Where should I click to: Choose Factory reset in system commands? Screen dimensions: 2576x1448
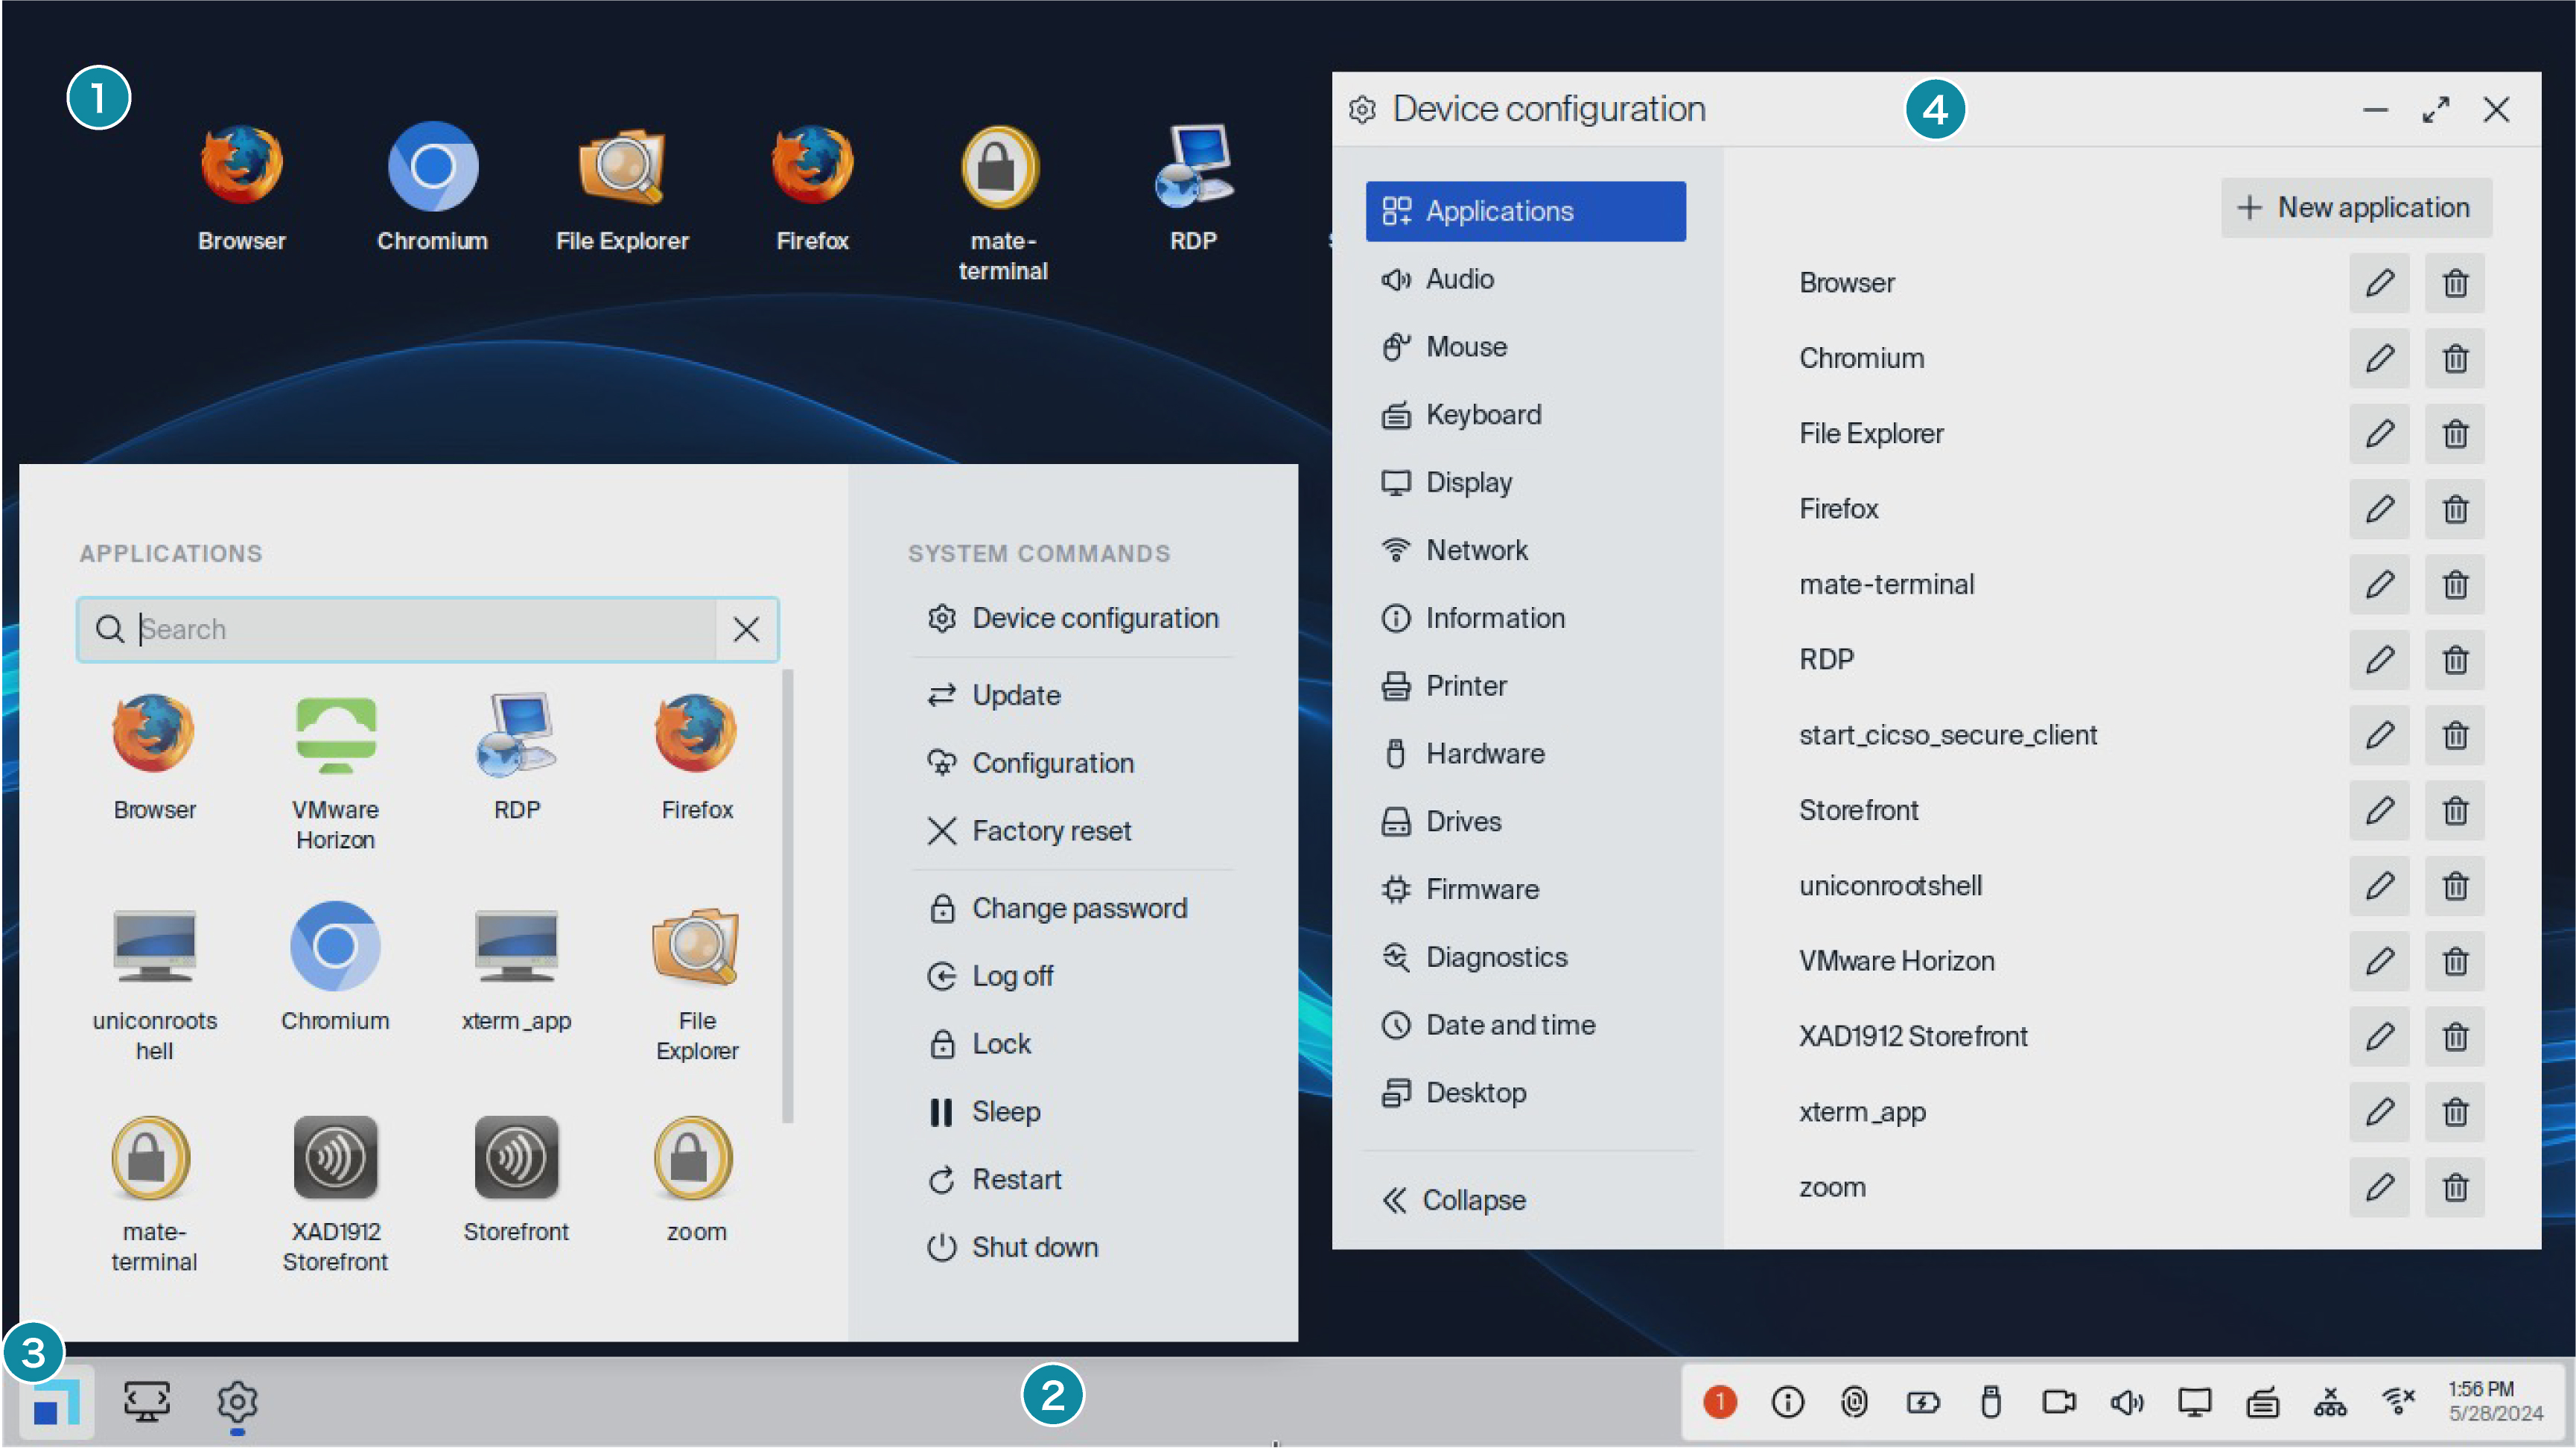[x=1049, y=831]
